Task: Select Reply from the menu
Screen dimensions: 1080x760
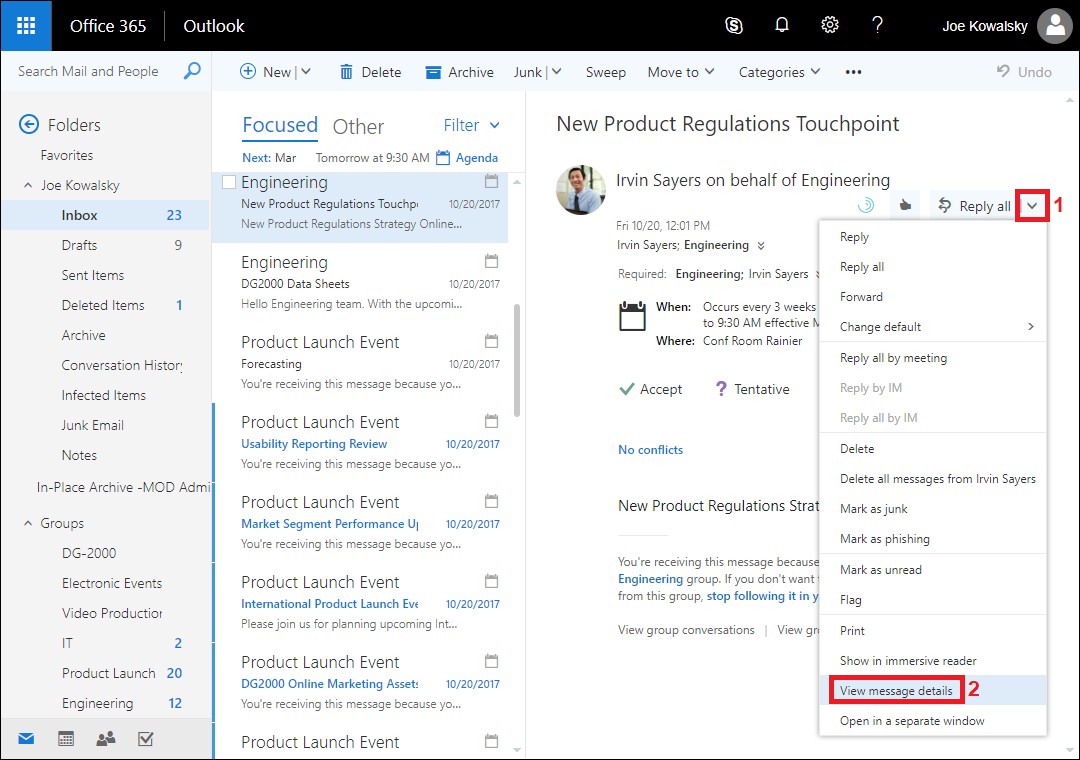Action: click(x=933, y=237)
